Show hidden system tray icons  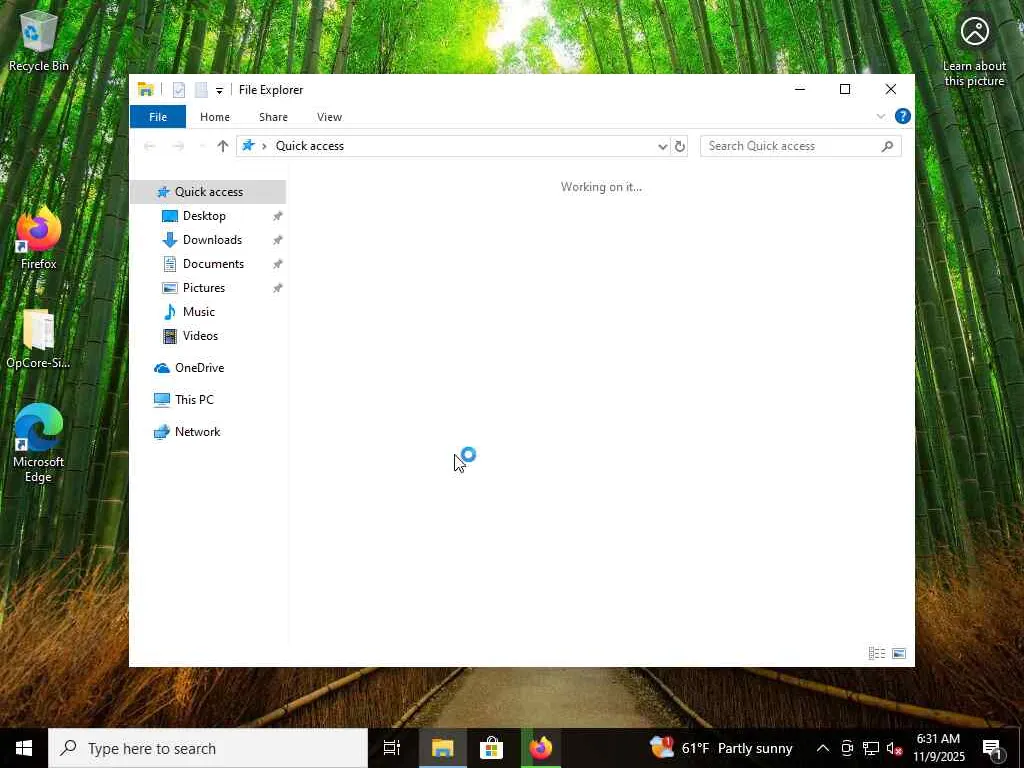point(823,748)
